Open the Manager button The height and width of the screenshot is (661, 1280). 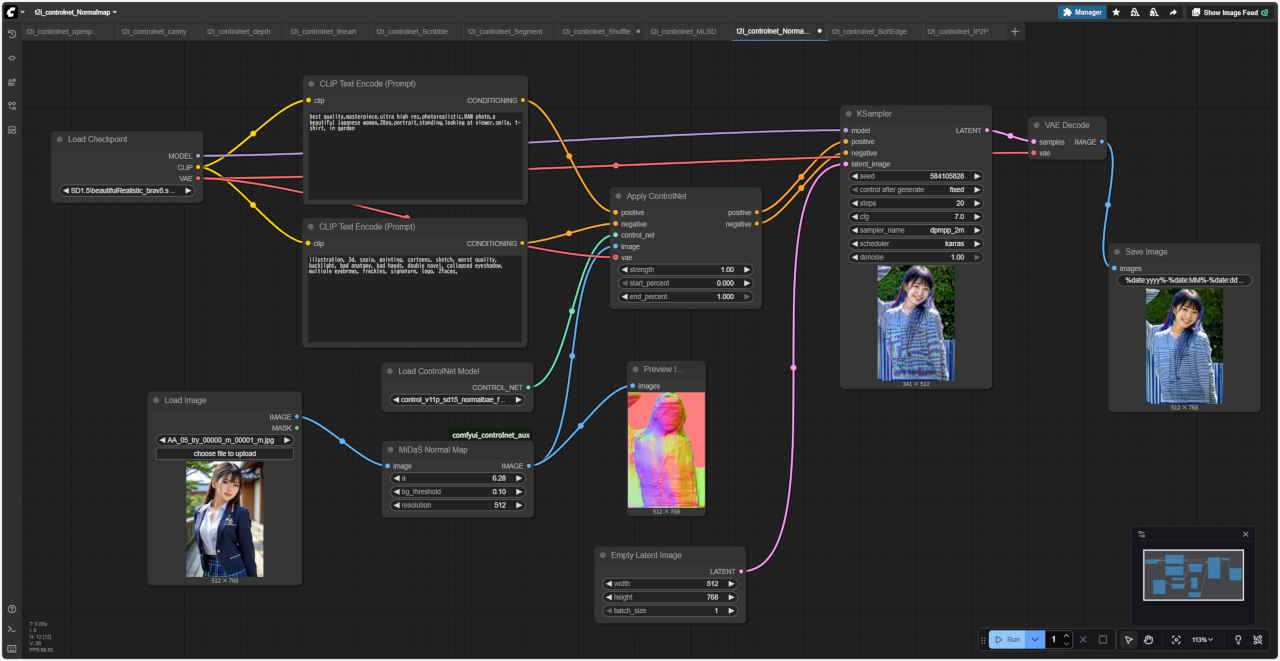(1082, 13)
